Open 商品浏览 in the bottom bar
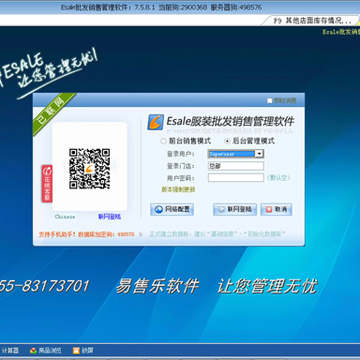This screenshot has height=360, width=360. pyautogui.click(x=46, y=350)
